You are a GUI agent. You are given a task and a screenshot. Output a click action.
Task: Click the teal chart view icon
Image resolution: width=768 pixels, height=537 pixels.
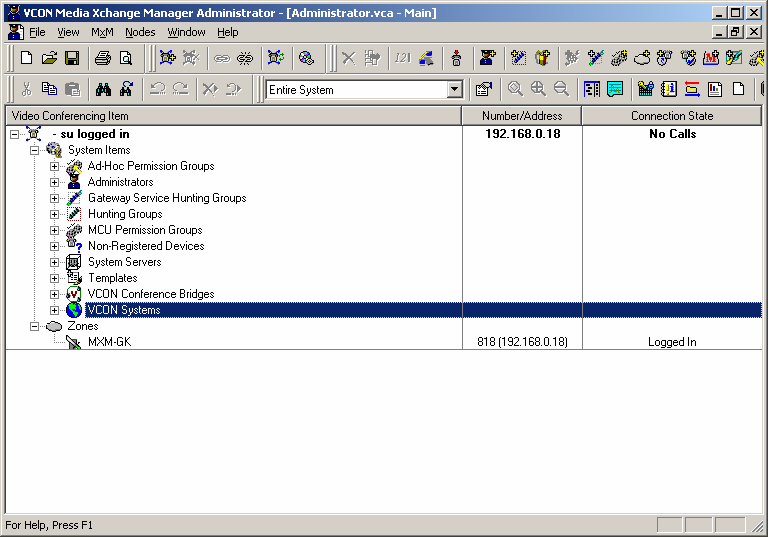pyautogui.click(x=615, y=89)
